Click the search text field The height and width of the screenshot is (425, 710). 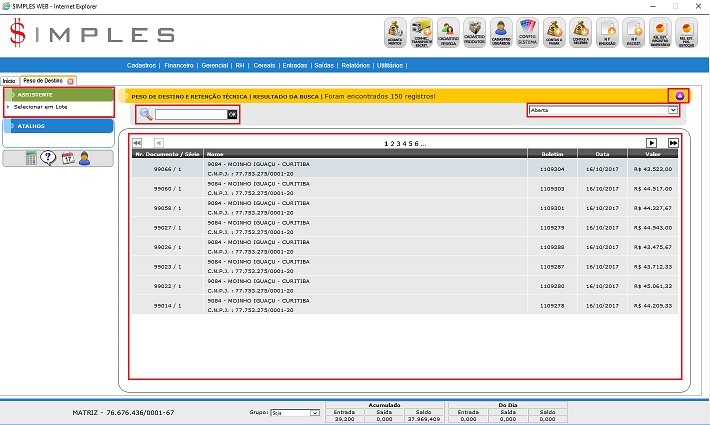click(190, 115)
